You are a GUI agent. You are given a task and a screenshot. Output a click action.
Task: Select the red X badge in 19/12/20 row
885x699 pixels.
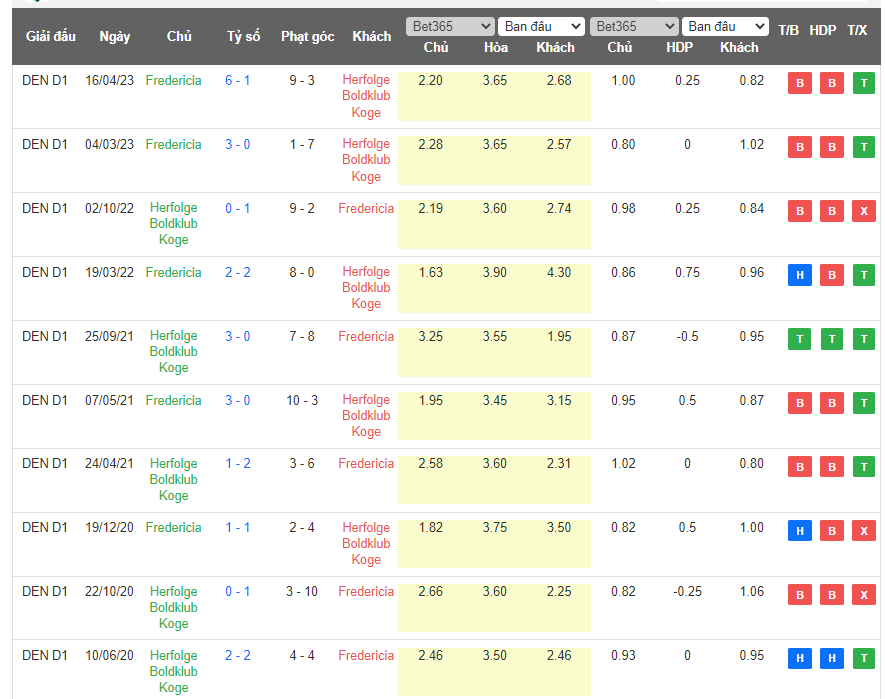pyautogui.click(x=863, y=531)
